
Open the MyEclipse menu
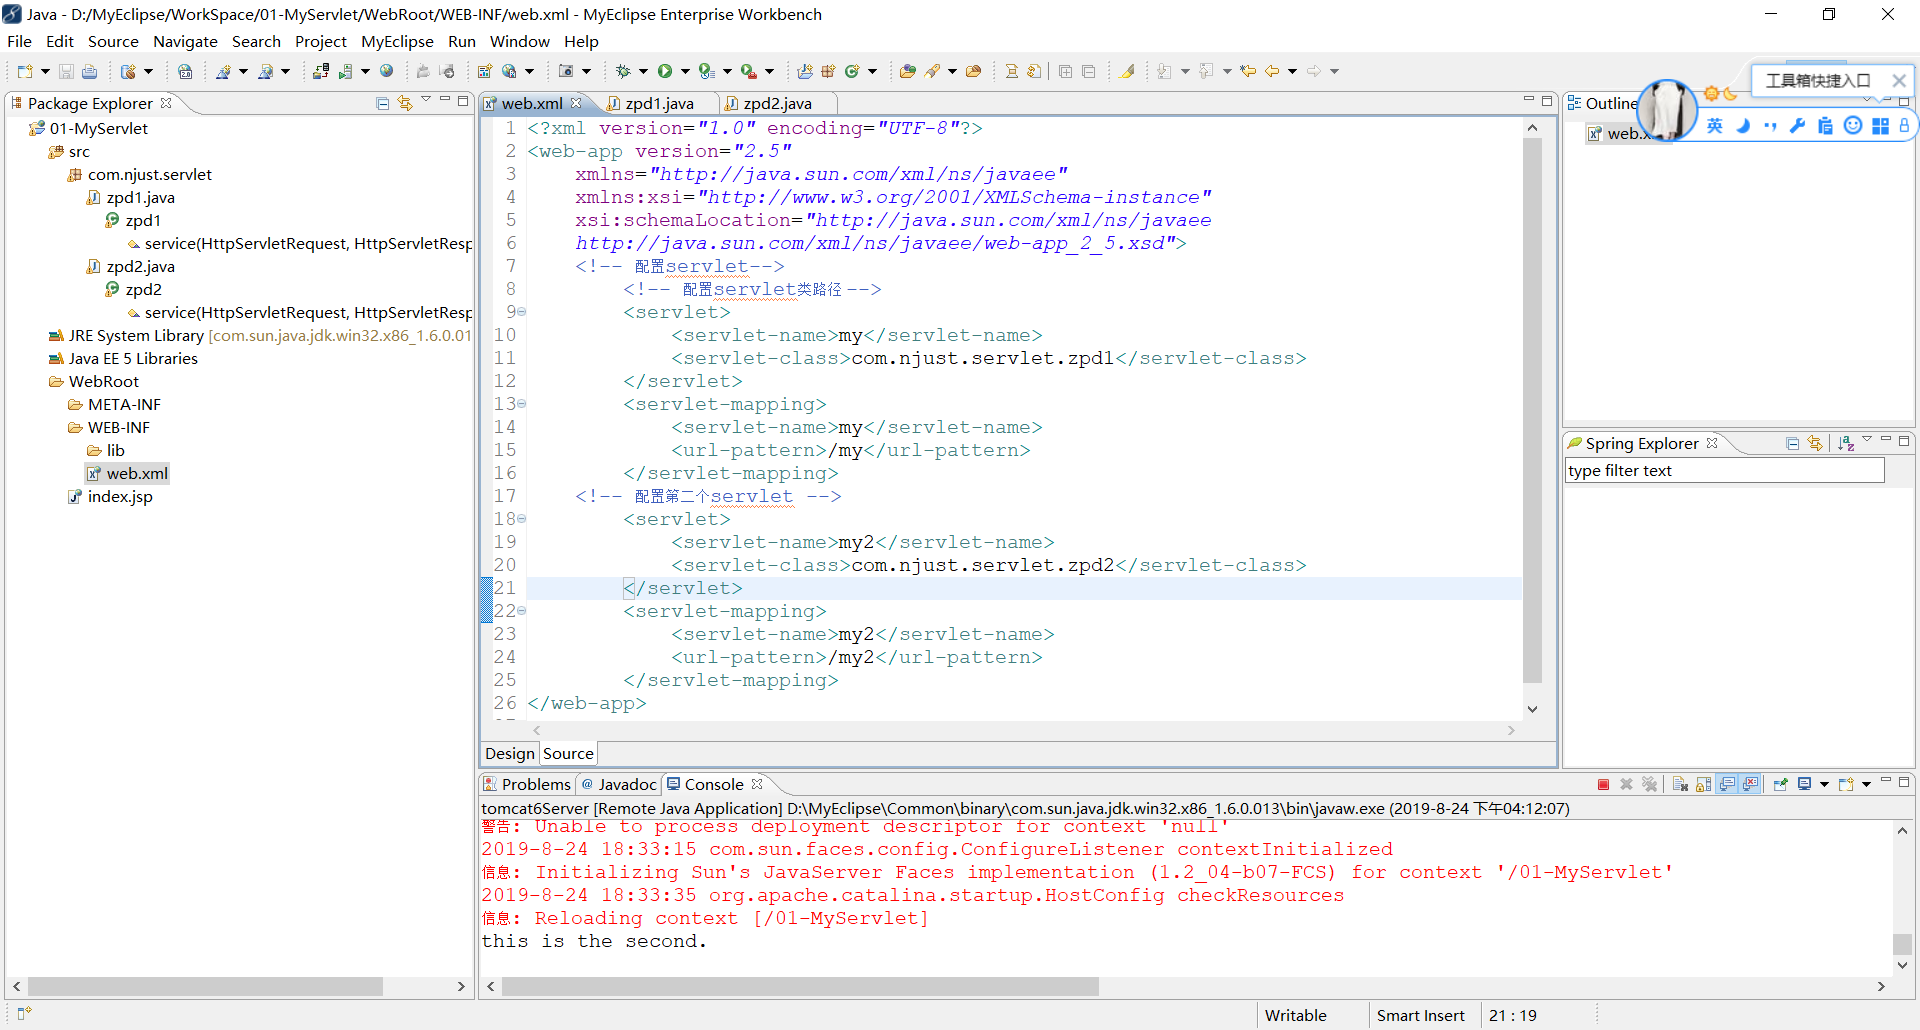click(397, 41)
